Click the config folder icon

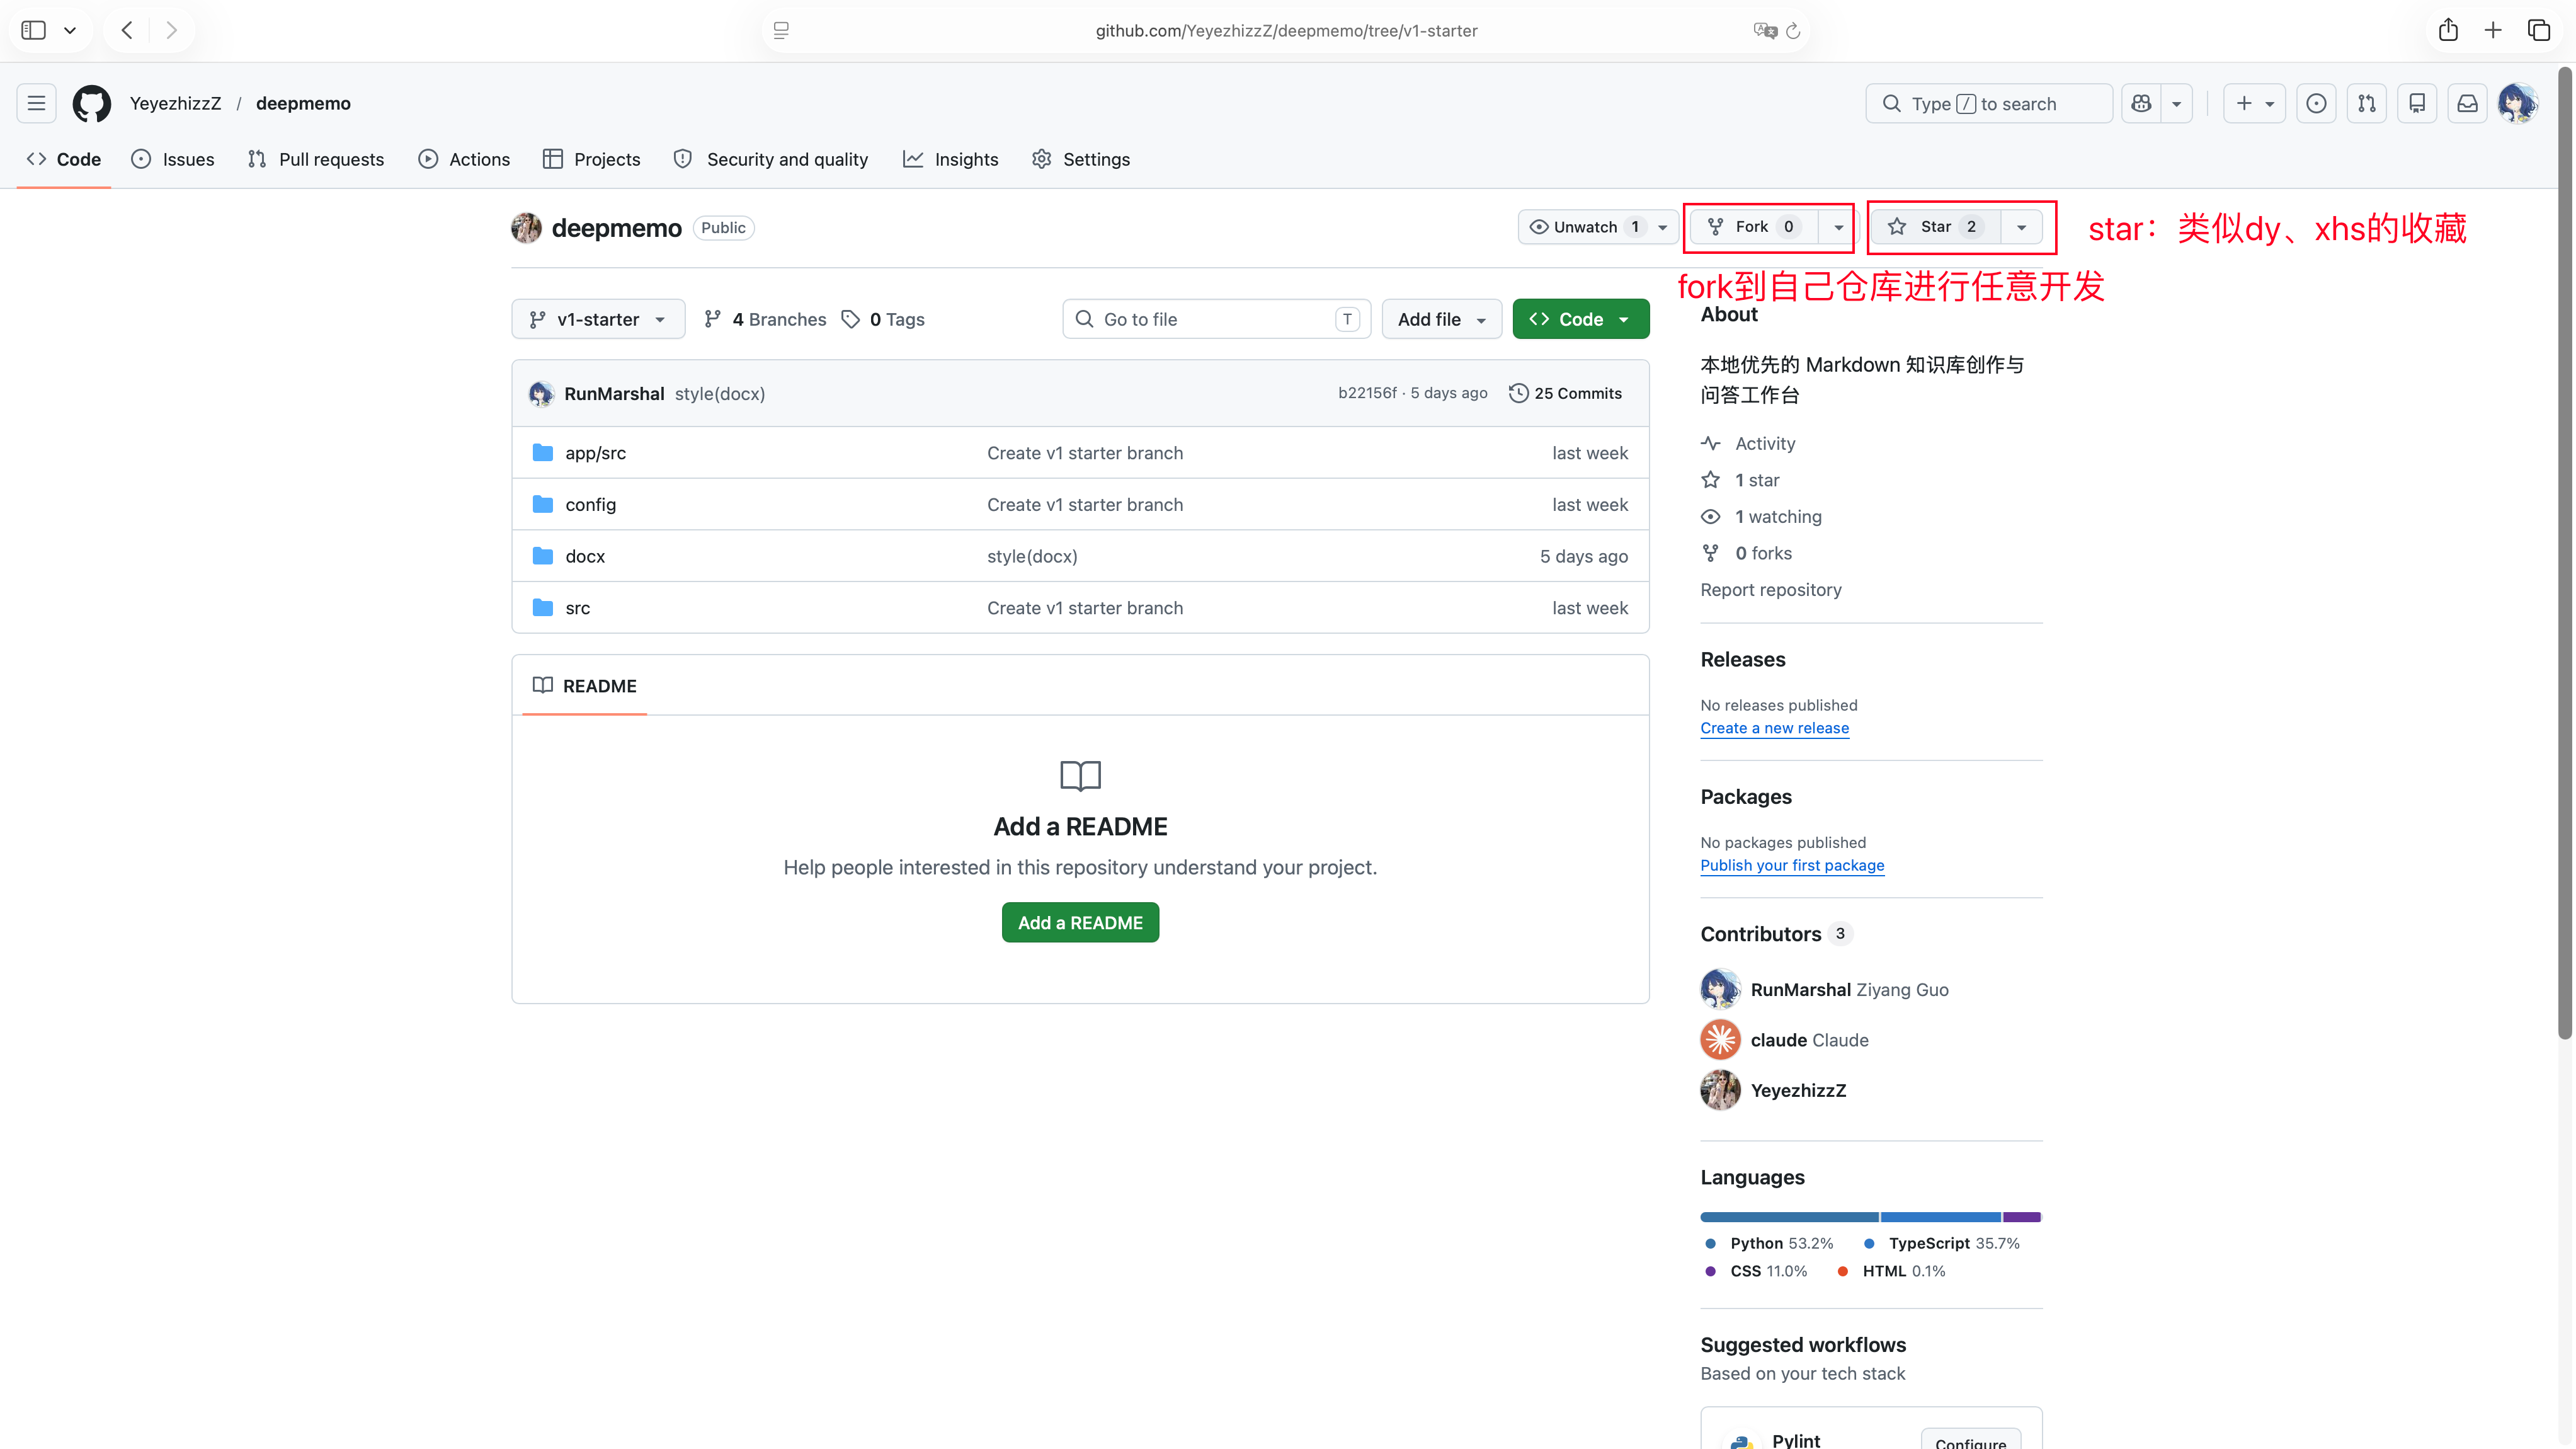(x=543, y=504)
